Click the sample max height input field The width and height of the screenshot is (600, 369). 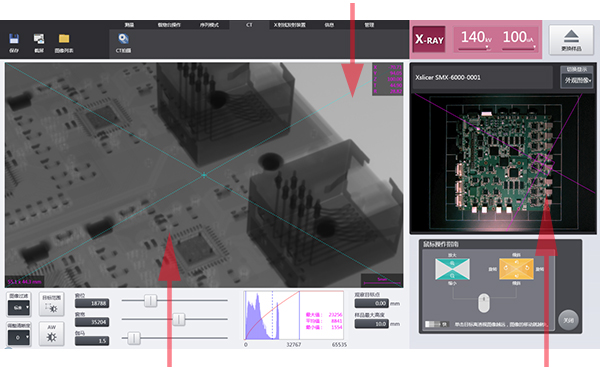371,324
